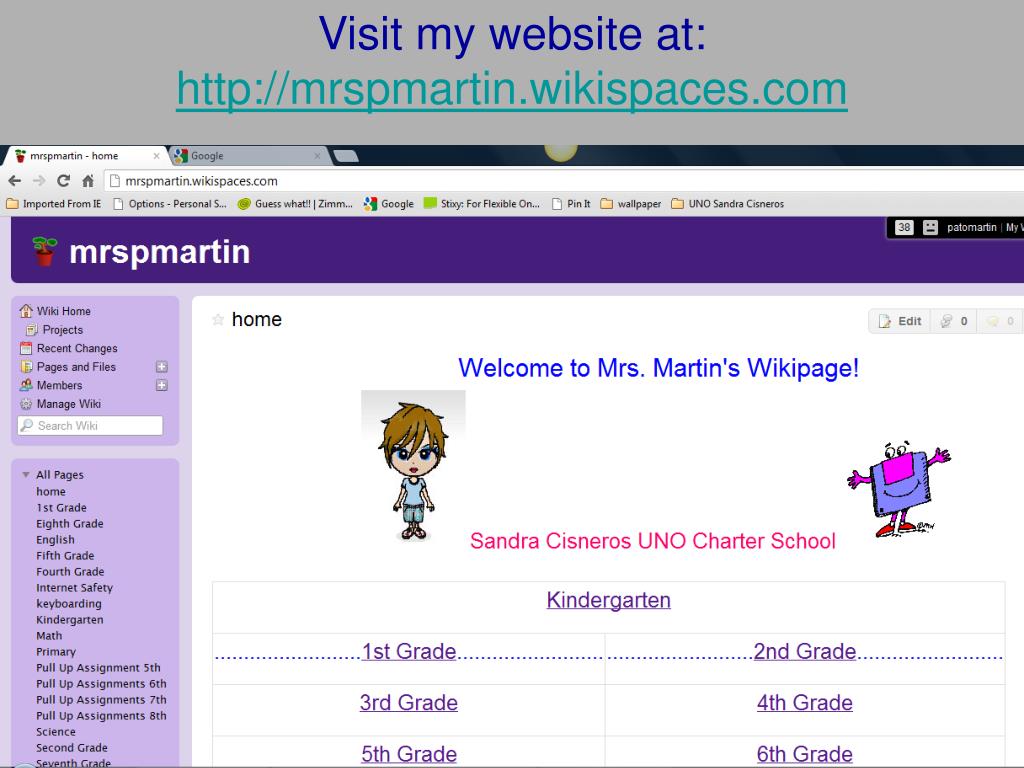Screen dimensions: 1024x768
Task: Open the Internet Safety page
Action: 74,588
